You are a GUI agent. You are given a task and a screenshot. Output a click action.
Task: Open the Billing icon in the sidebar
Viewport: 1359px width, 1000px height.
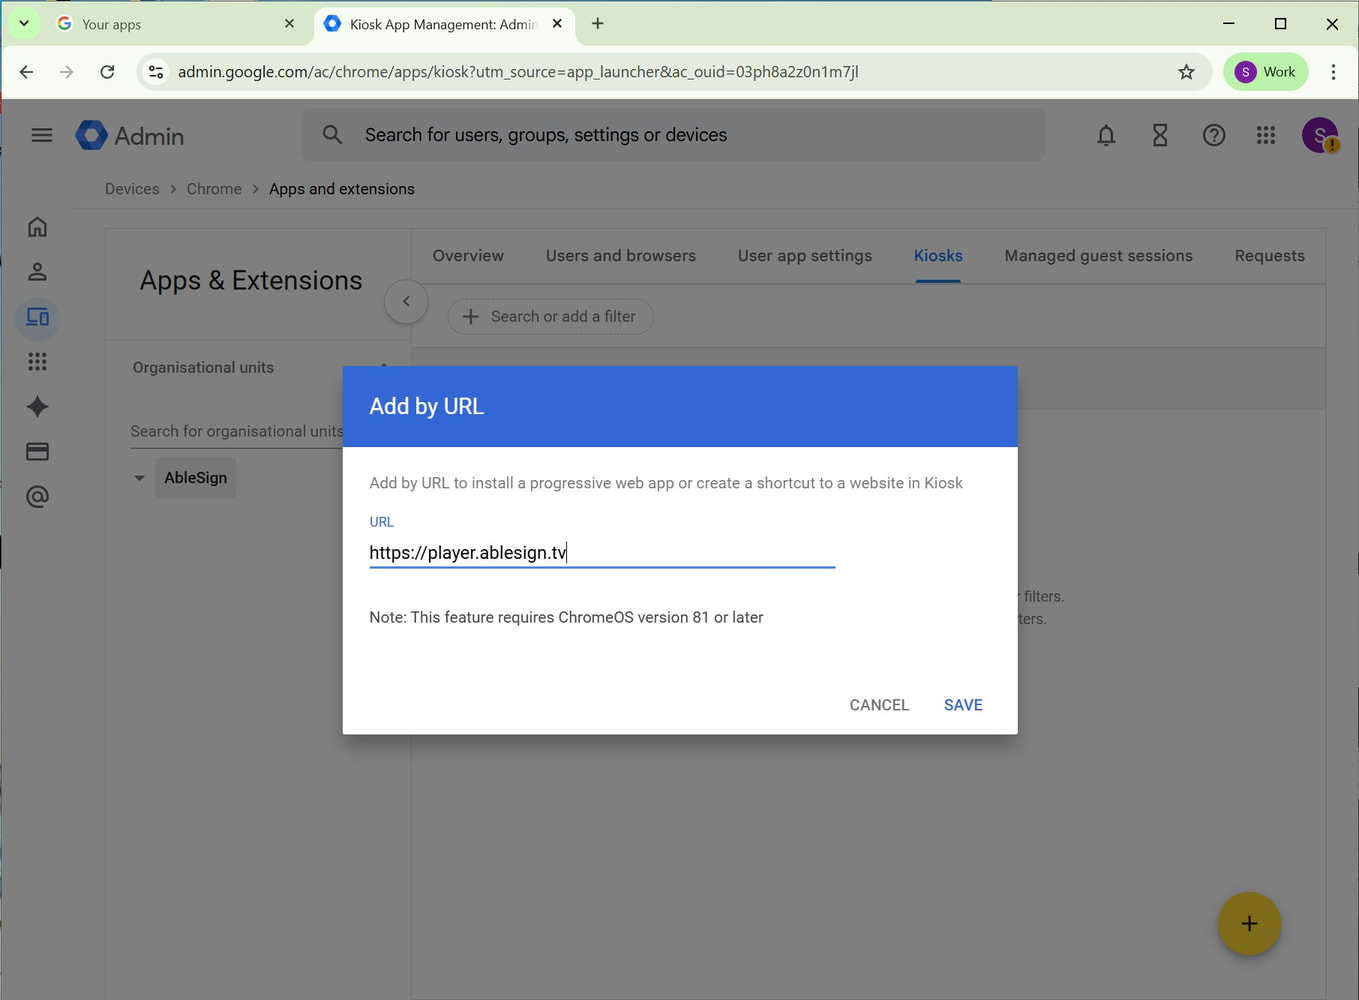point(37,452)
